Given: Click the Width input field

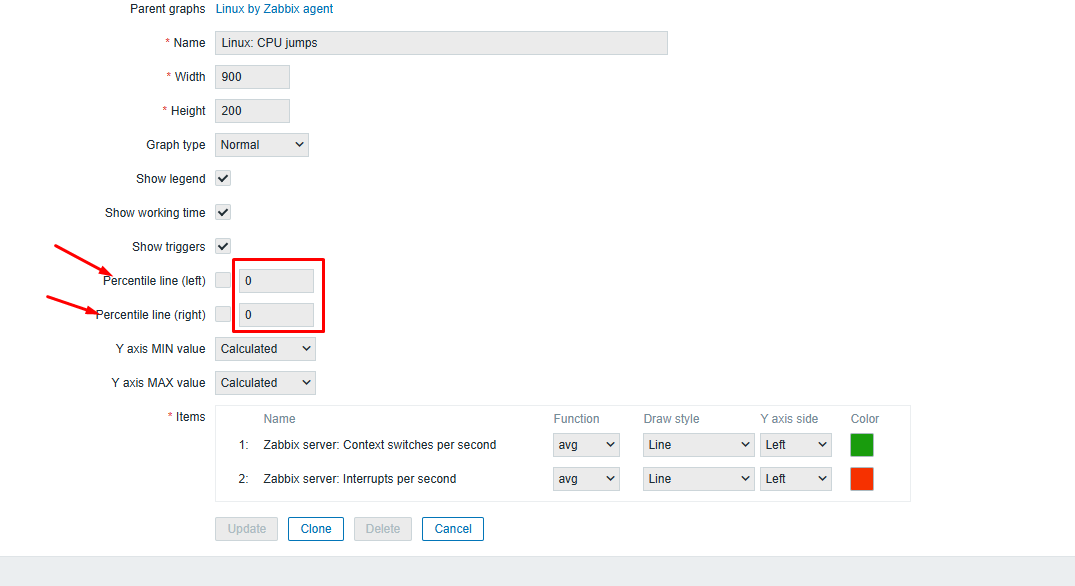Looking at the screenshot, I should pos(252,77).
